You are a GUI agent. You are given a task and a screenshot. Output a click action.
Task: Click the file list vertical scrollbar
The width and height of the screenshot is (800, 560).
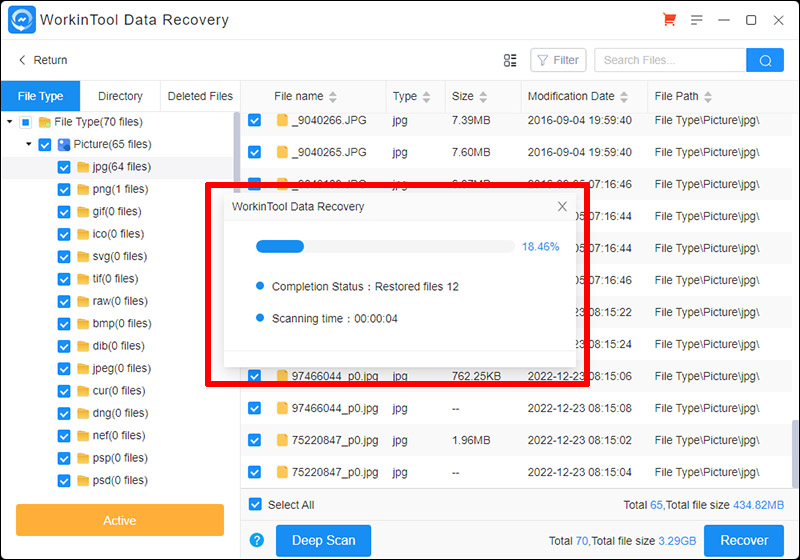click(795, 453)
